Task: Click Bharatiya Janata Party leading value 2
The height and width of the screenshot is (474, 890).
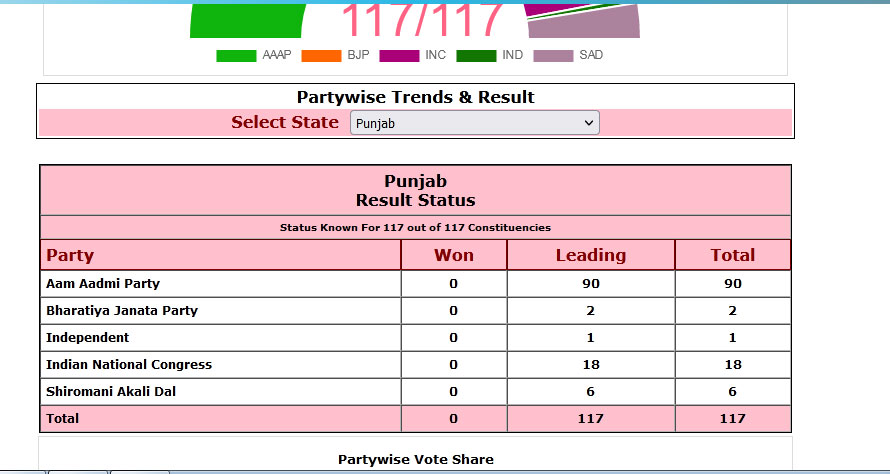Action: [591, 311]
